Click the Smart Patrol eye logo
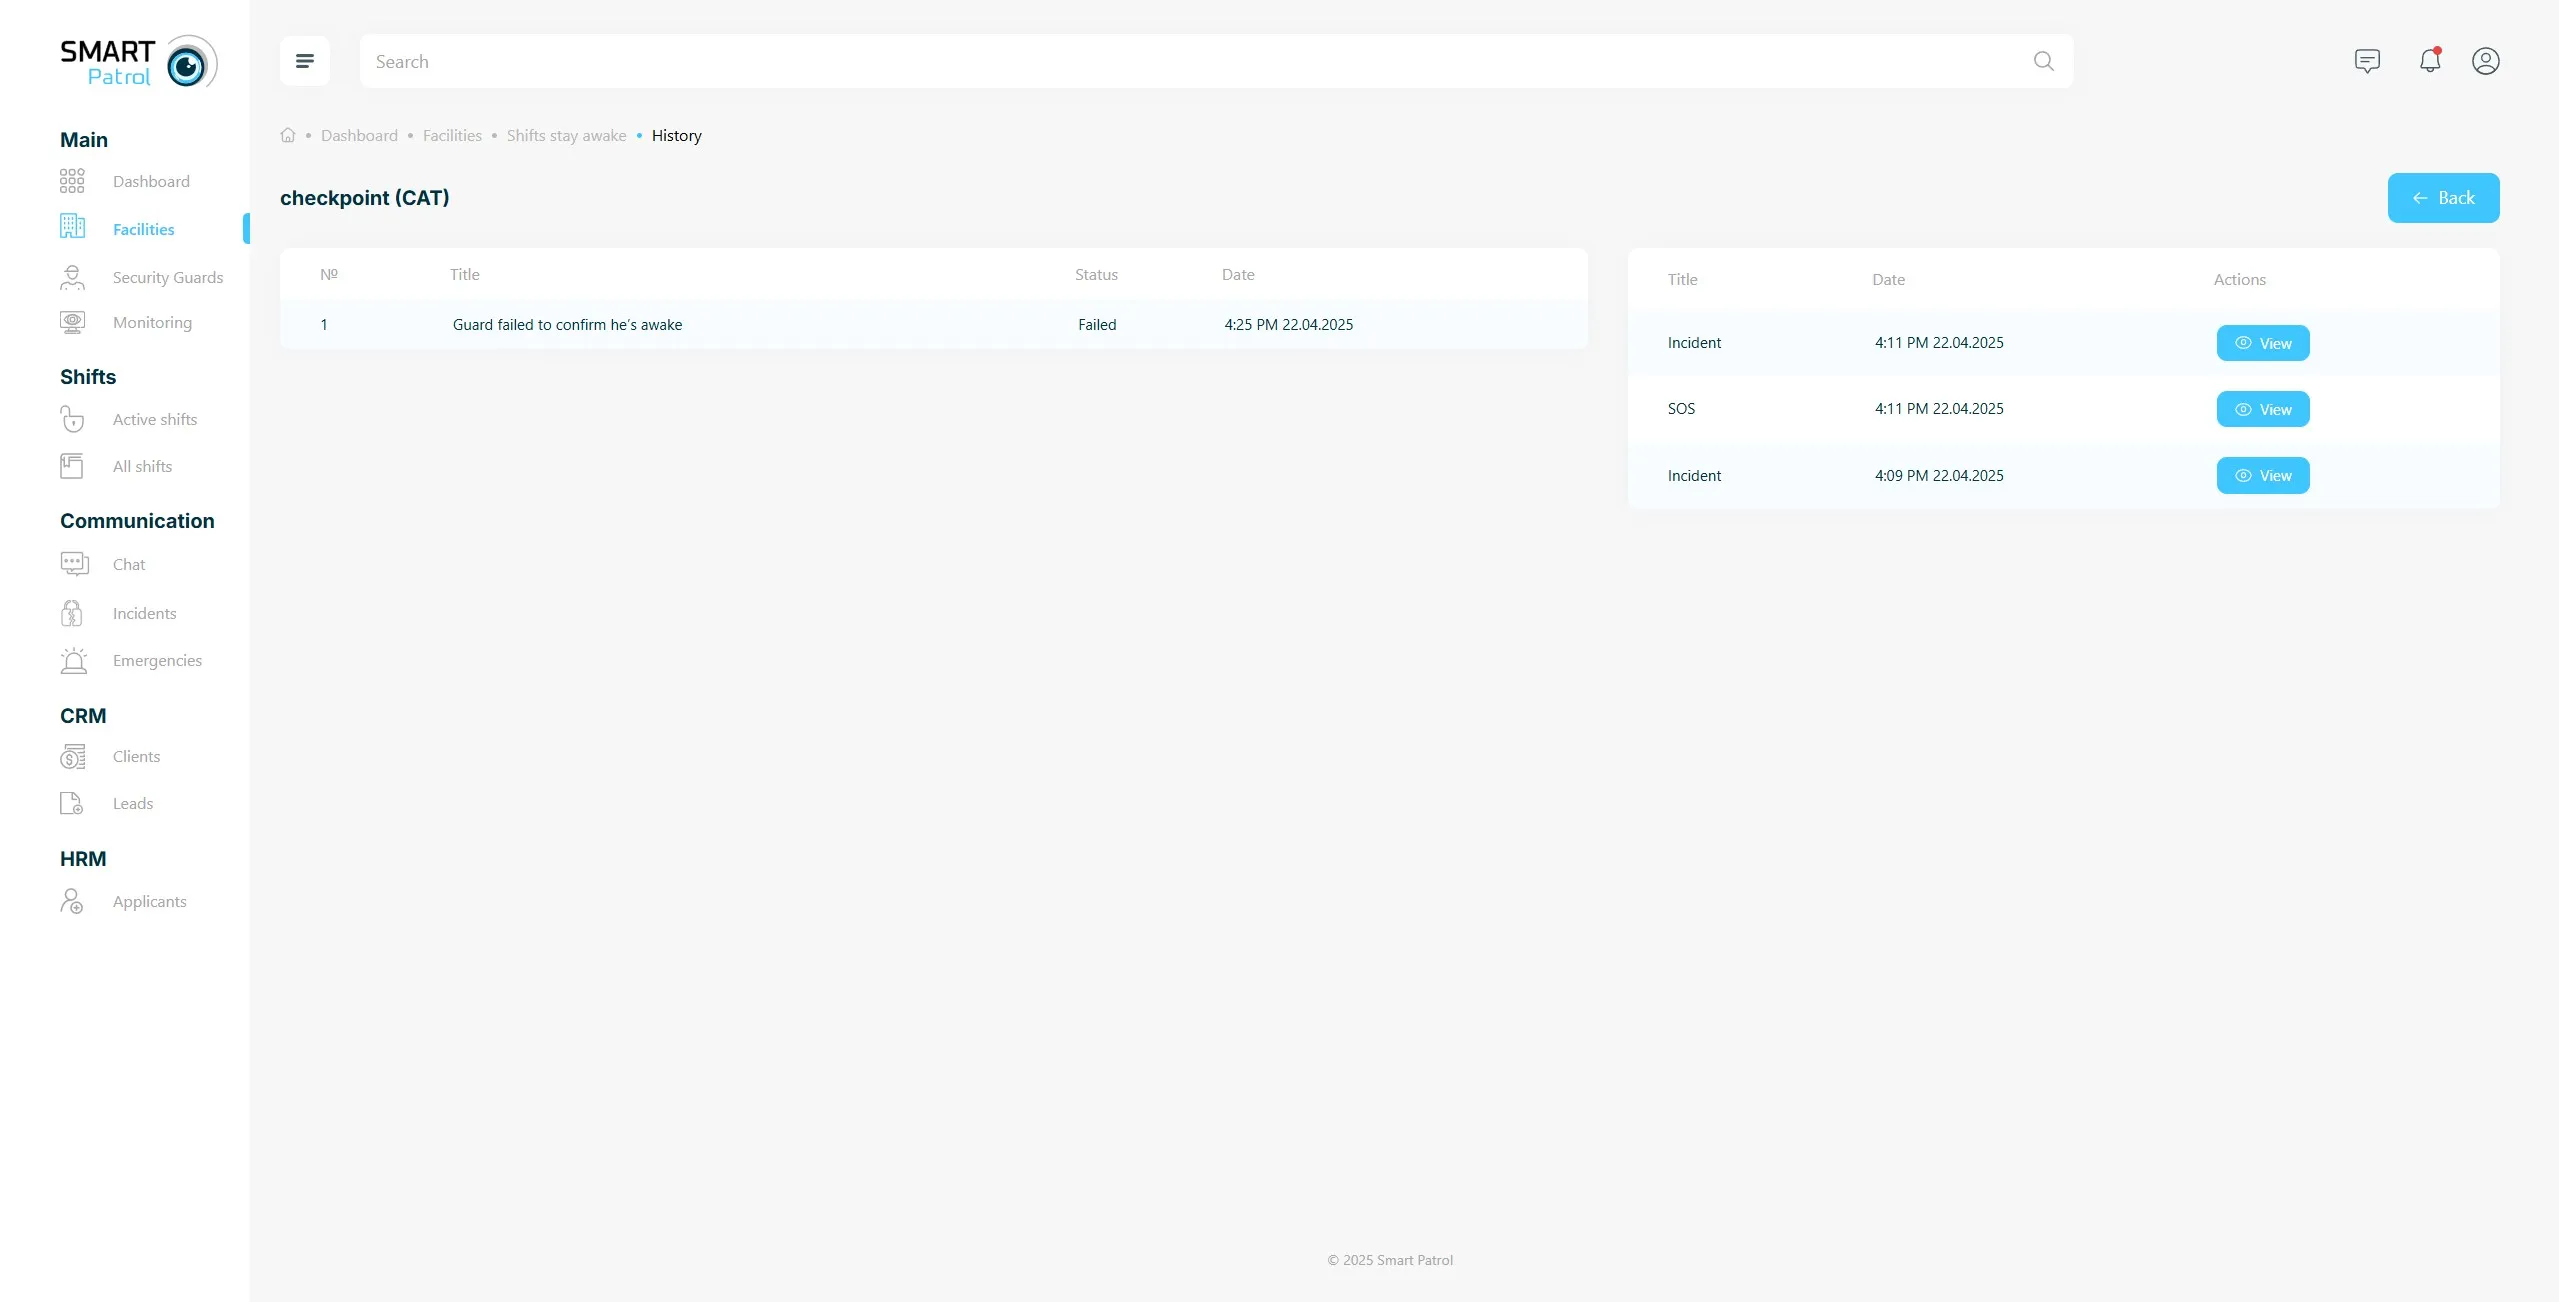The height and width of the screenshot is (1302, 2559). tap(190, 62)
